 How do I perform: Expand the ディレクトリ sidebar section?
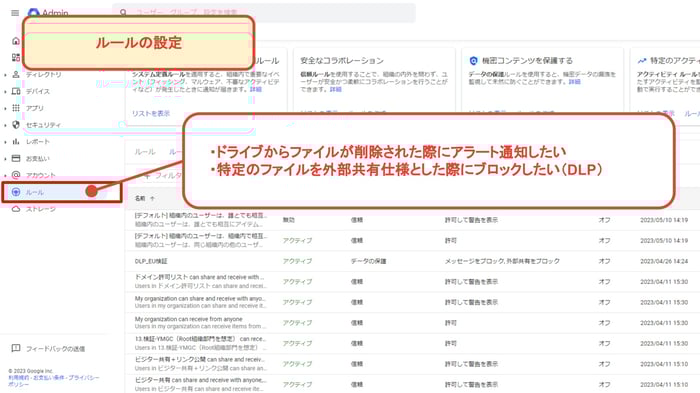point(5,75)
